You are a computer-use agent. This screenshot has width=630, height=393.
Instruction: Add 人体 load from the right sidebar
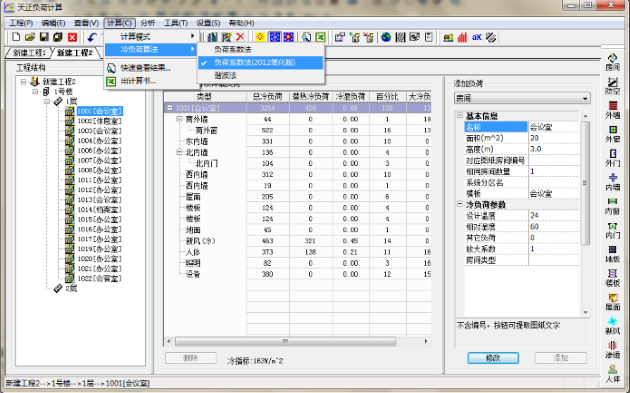tap(612, 374)
